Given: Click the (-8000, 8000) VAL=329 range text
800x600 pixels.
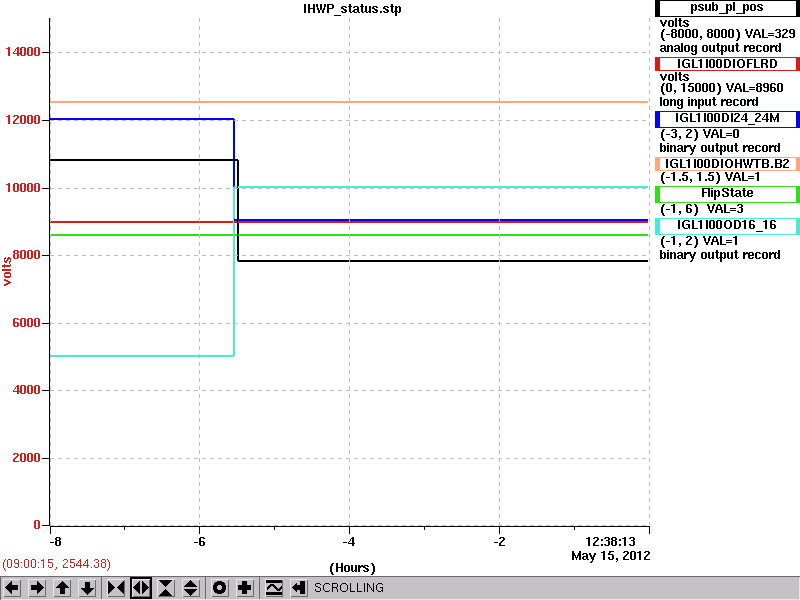Looking at the screenshot, I should (x=728, y=34).
